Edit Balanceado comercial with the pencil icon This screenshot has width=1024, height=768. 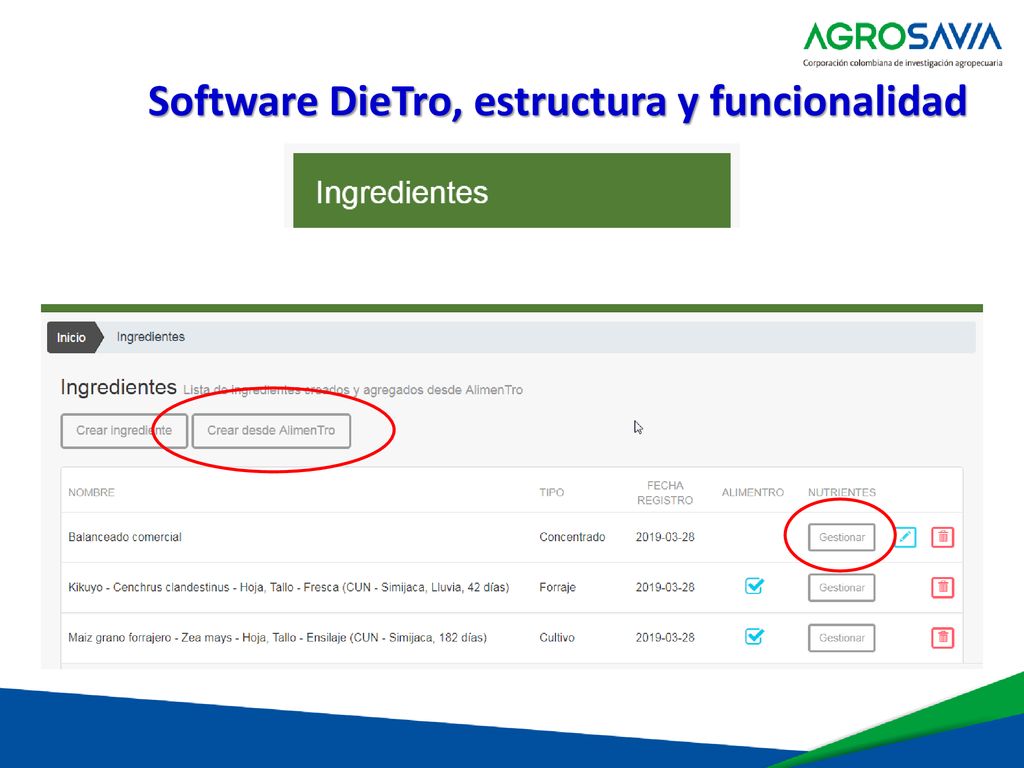[x=905, y=537]
